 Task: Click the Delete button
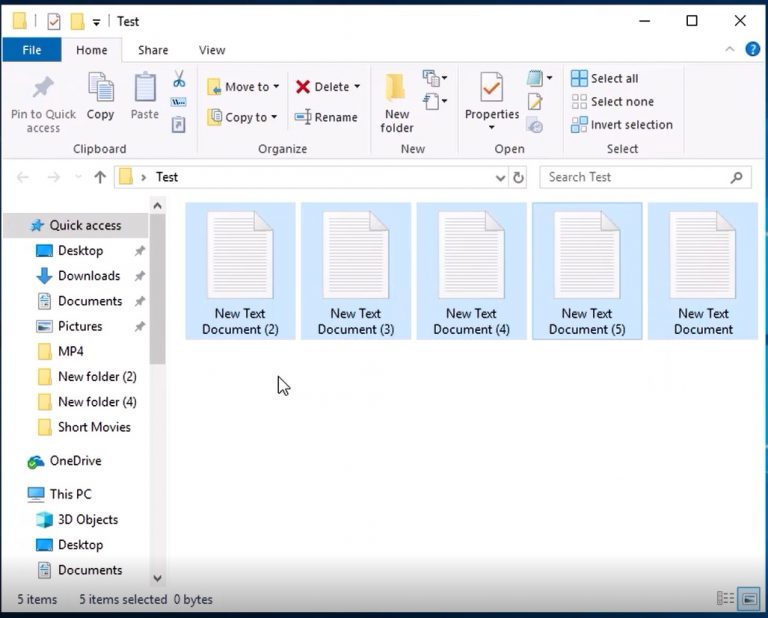pos(323,87)
